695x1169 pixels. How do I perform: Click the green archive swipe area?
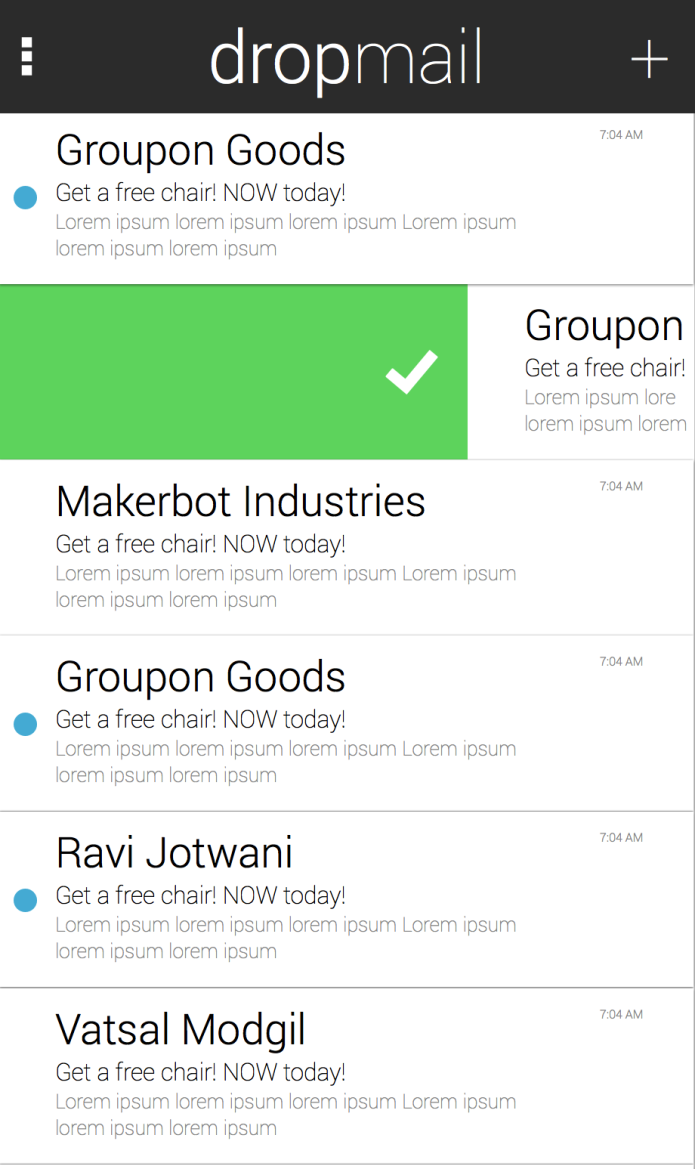pyautogui.click(x=233, y=372)
